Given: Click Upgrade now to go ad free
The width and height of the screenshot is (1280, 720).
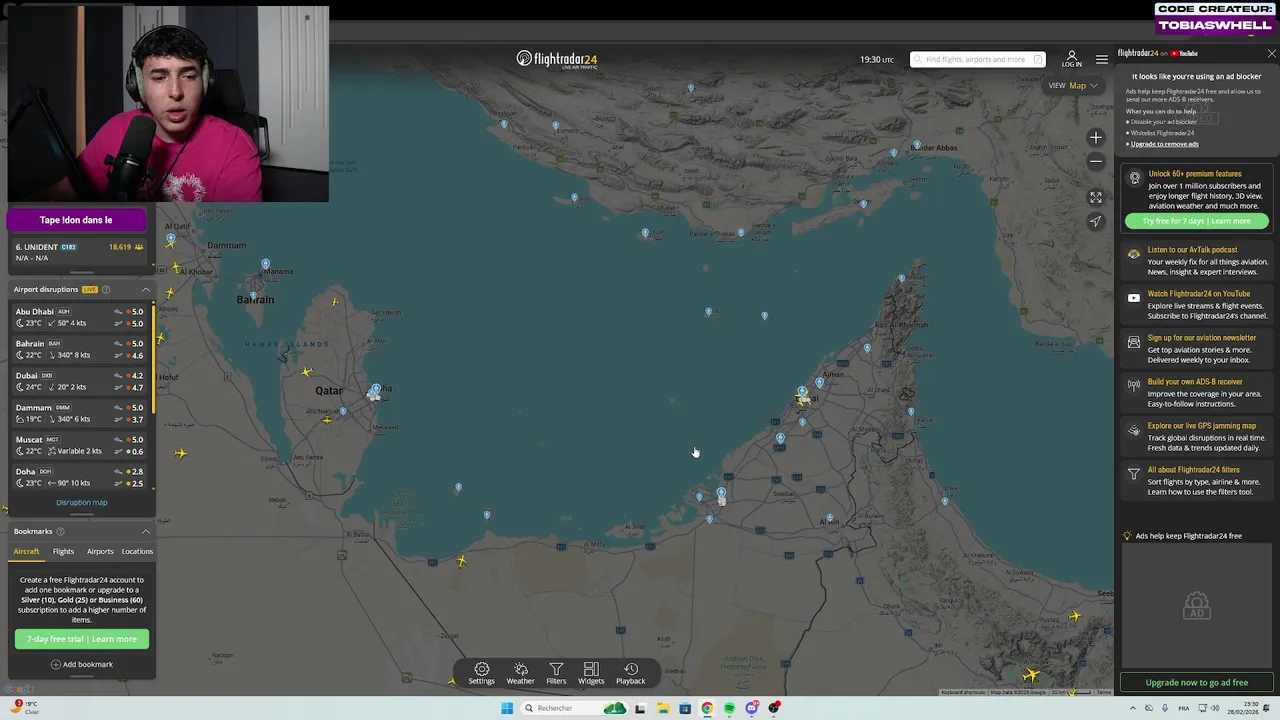Looking at the screenshot, I should [x=1196, y=683].
